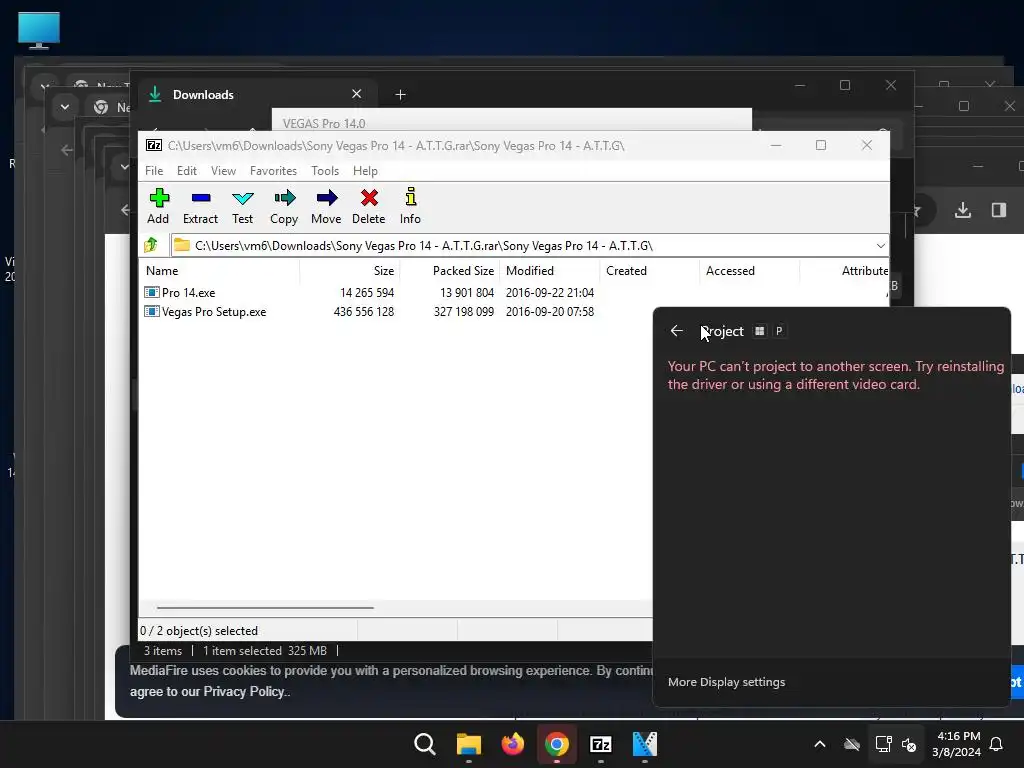Click the desktop monitor icon
This screenshot has width=1024, height=768.
[39, 30]
